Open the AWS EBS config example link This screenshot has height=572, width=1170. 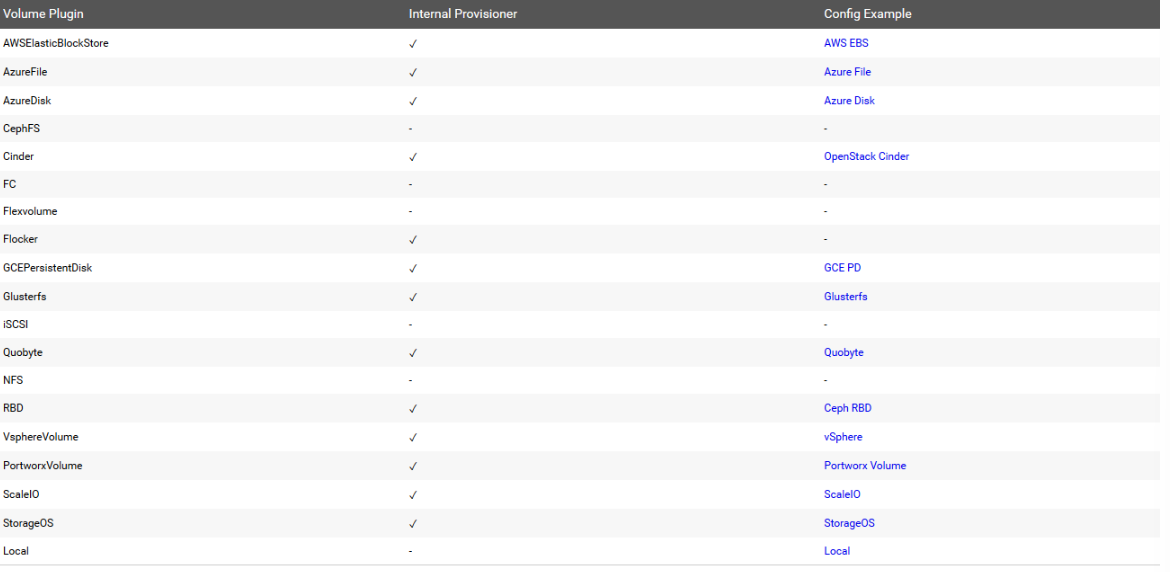click(846, 43)
